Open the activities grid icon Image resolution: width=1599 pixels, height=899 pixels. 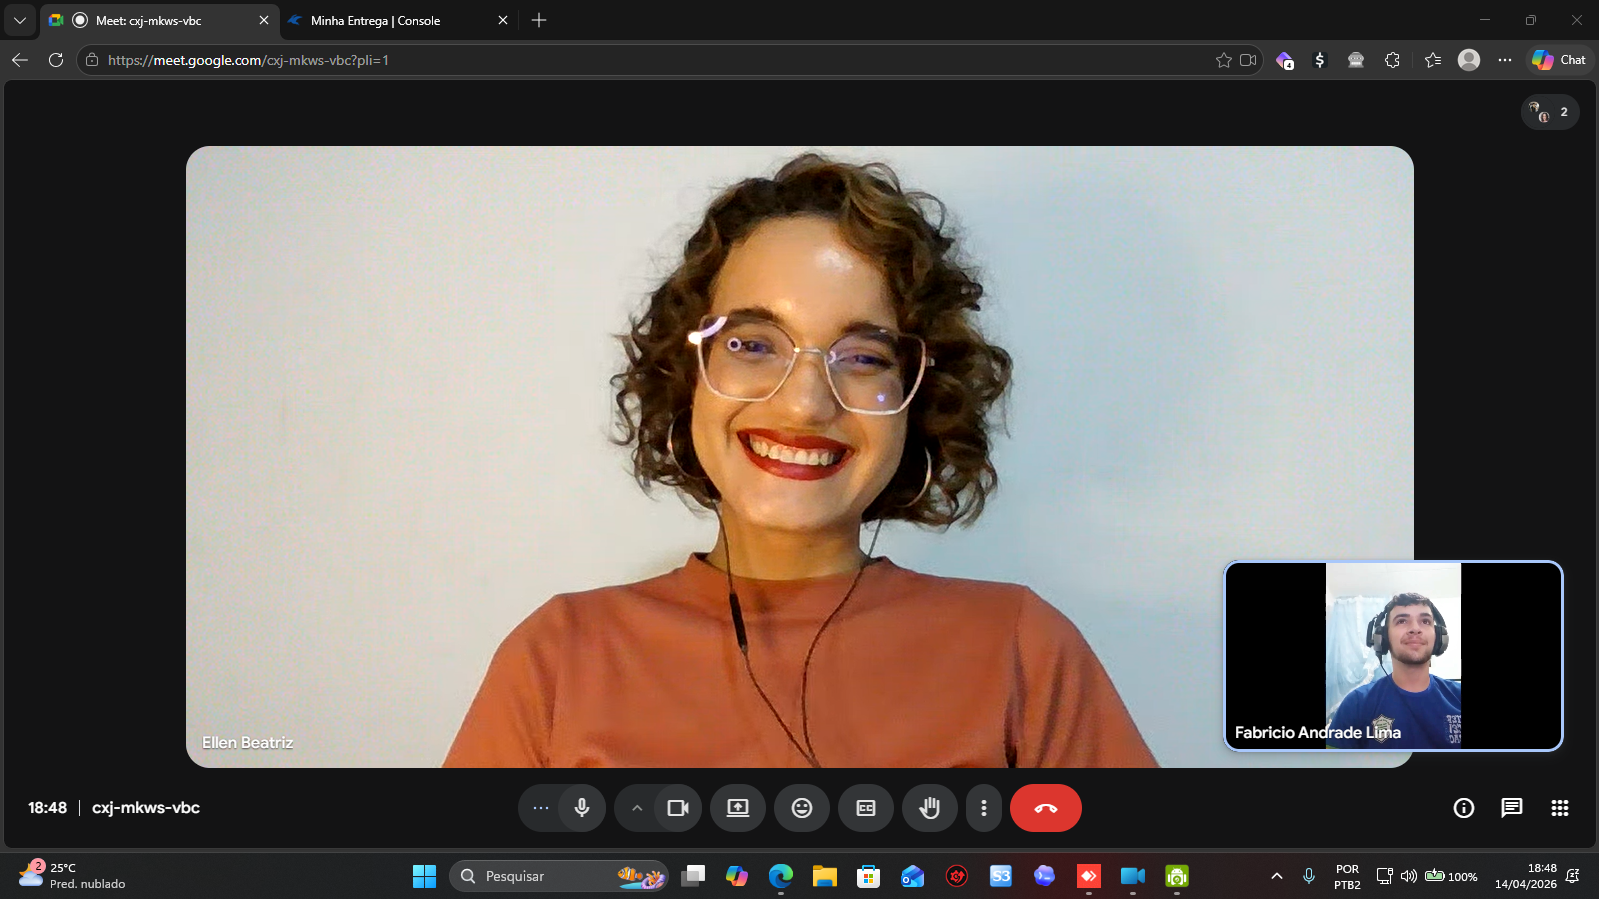(1559, 808)
